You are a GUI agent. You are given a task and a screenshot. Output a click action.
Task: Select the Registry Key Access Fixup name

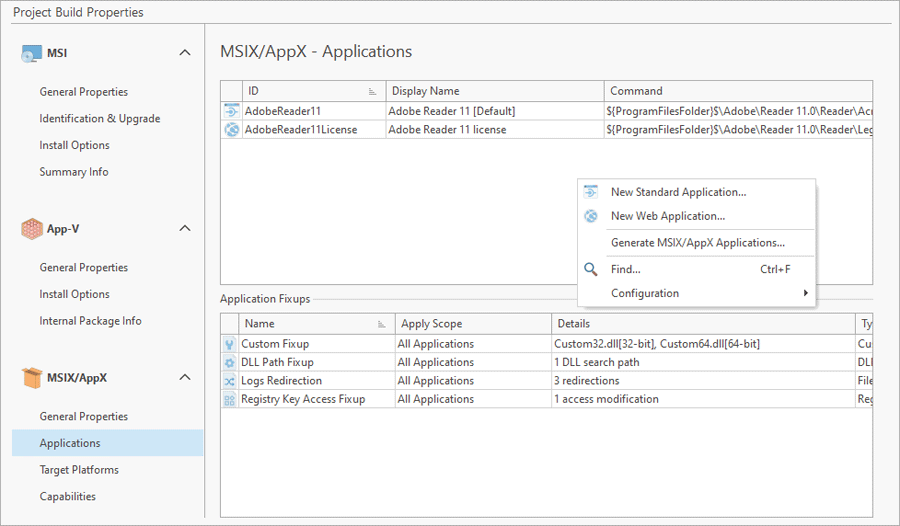(317, 399)
